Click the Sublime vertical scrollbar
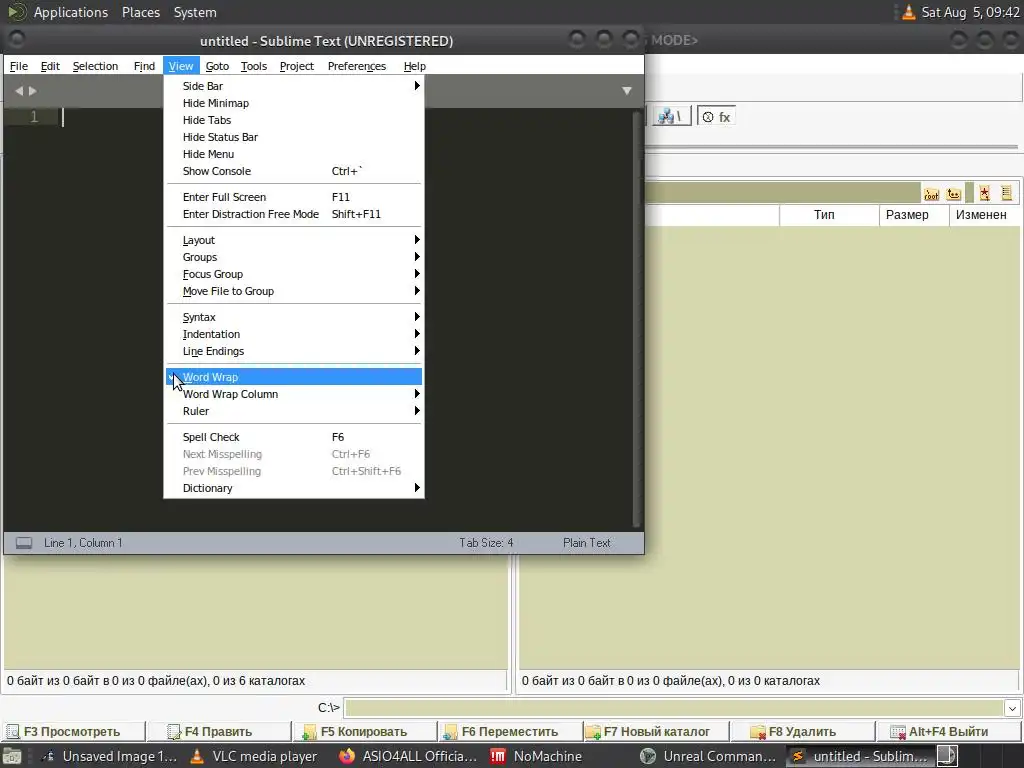Screen dimensions: 1024x768 tap(637, 319)
